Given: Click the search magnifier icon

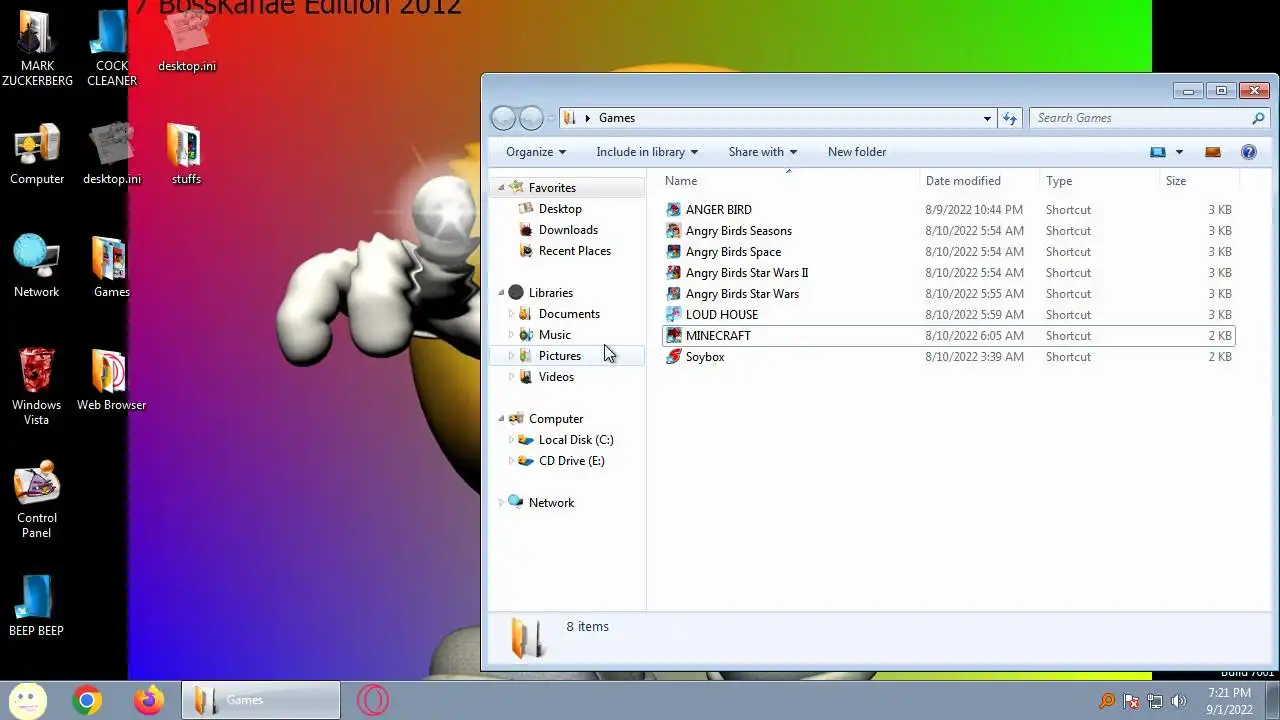Looking at the screenshot, I should point(1258,118).
